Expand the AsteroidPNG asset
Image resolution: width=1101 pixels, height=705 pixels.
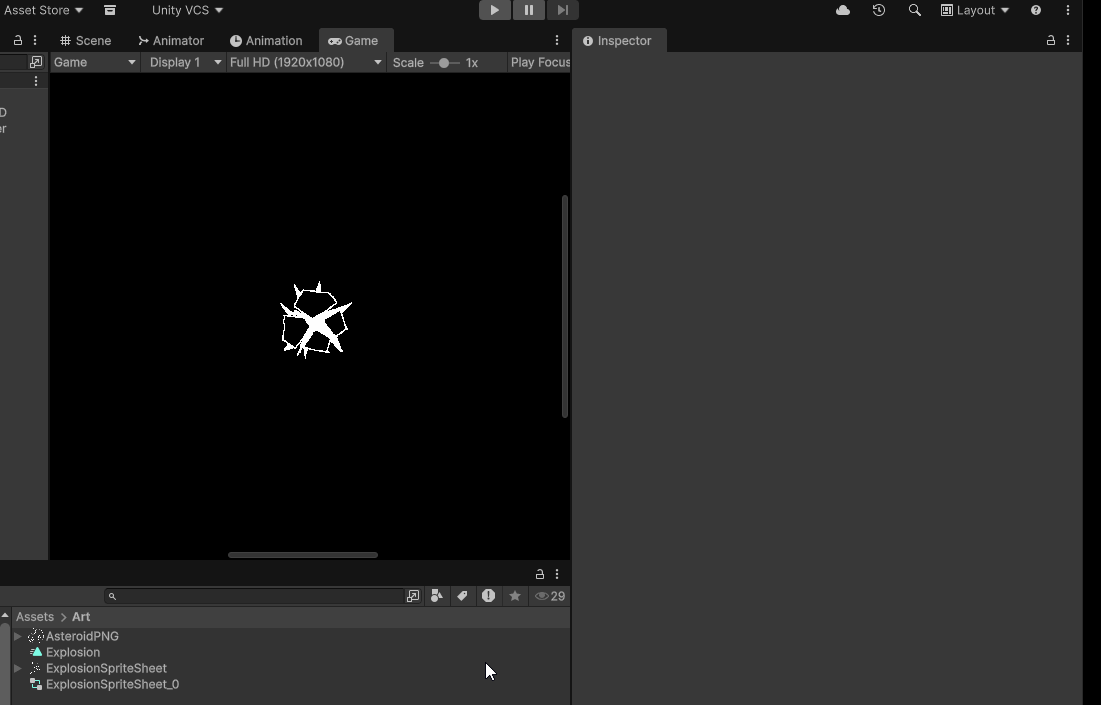pos(18,636)
